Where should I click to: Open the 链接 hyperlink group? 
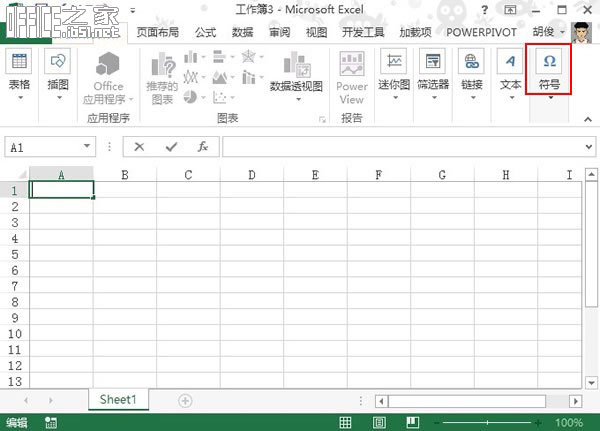(472, 75)
